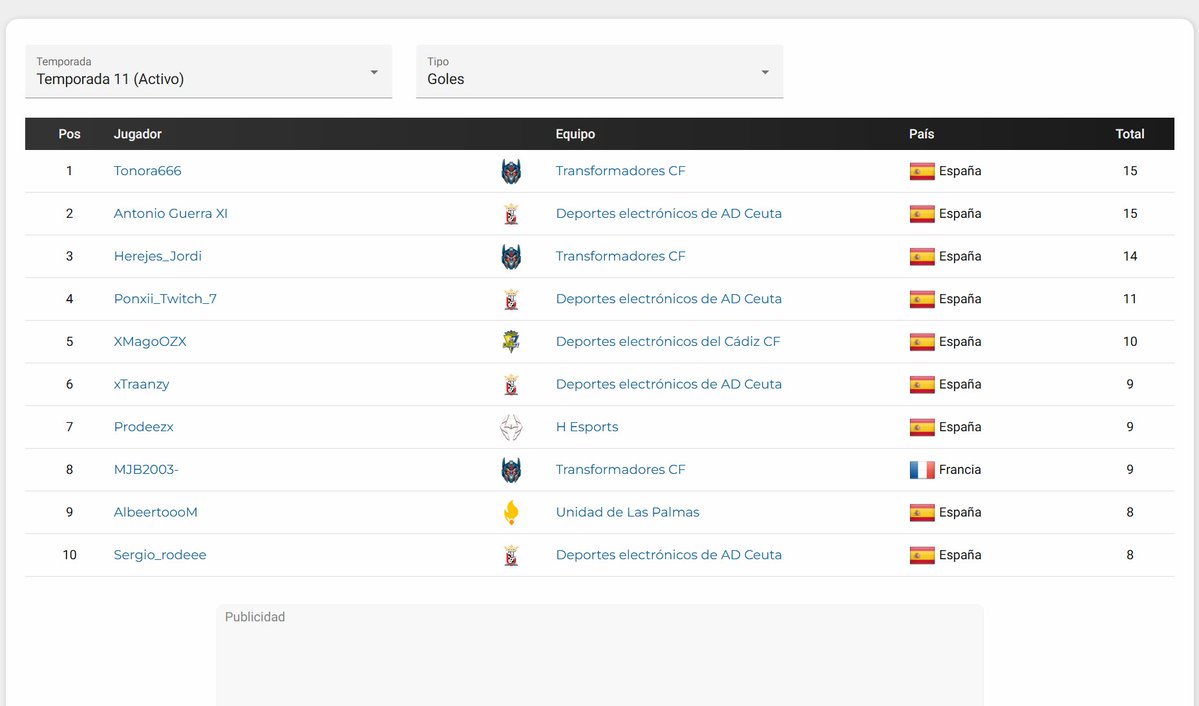Image resolution: width=1199 pixels, height=706 pixels.
Task: Click the País column header
Action: tap(921, 134)
